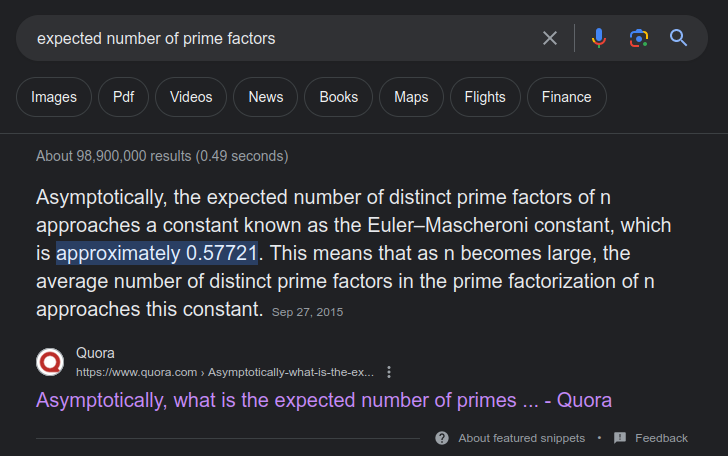Click About featured snippets link

click(x=521, y=438)
